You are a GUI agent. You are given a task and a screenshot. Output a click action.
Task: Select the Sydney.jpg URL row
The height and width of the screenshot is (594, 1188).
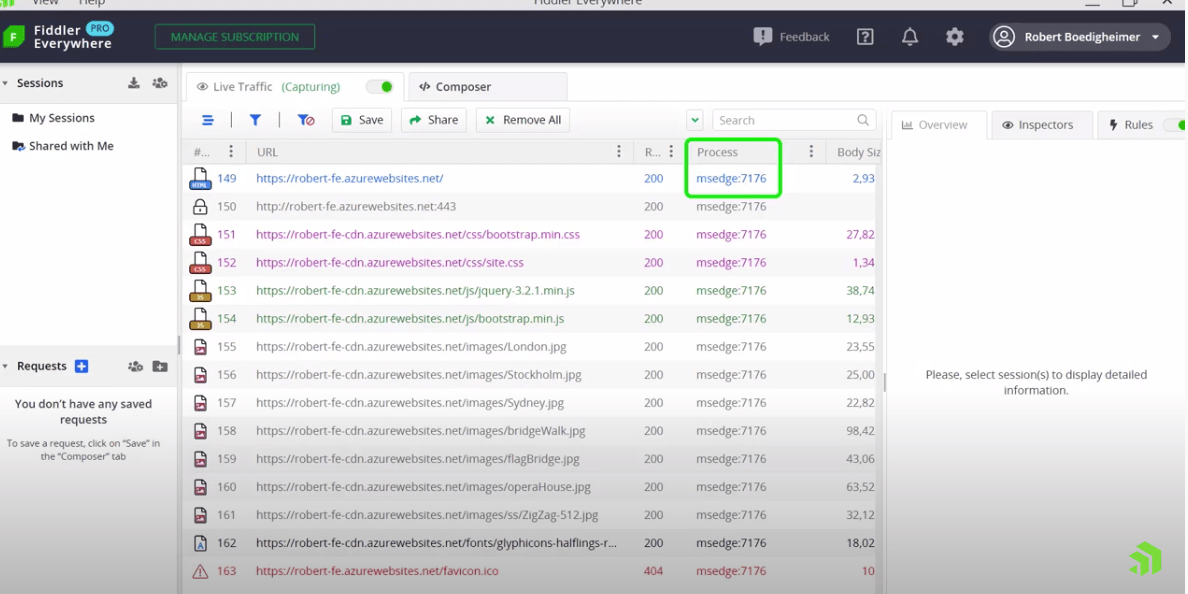coord(410,403)
